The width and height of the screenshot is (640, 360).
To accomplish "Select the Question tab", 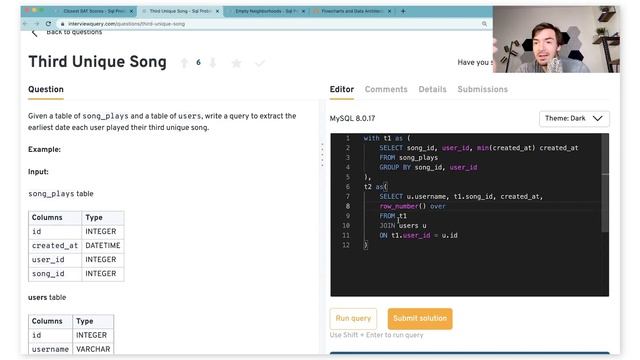I will coord(46,89).
